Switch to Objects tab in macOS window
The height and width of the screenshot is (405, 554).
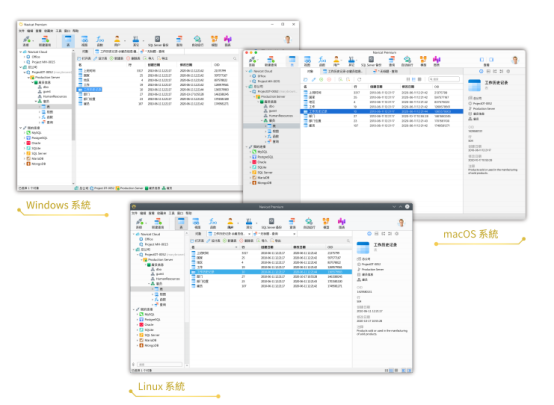point(310,71)
